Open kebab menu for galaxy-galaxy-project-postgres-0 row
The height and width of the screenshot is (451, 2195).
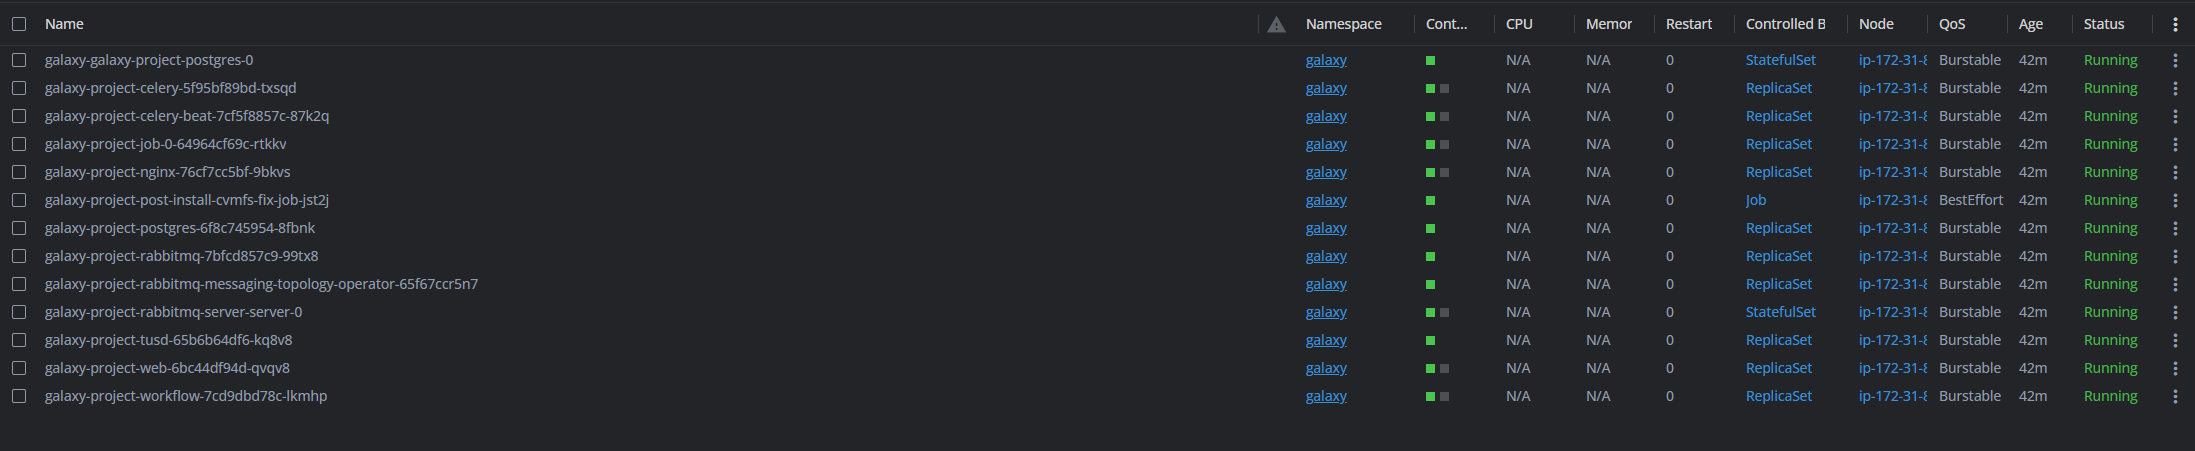point(2175,60)
